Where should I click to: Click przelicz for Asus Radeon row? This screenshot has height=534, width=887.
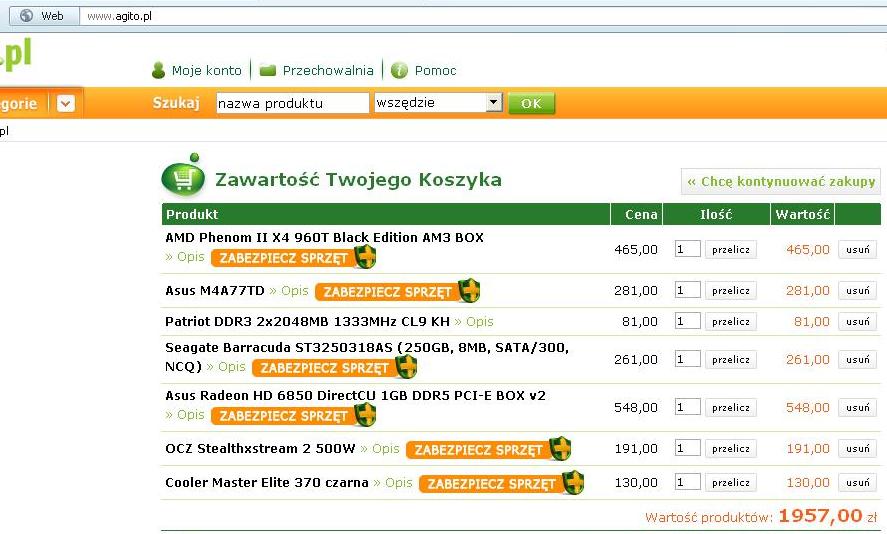tap(731, 407)
